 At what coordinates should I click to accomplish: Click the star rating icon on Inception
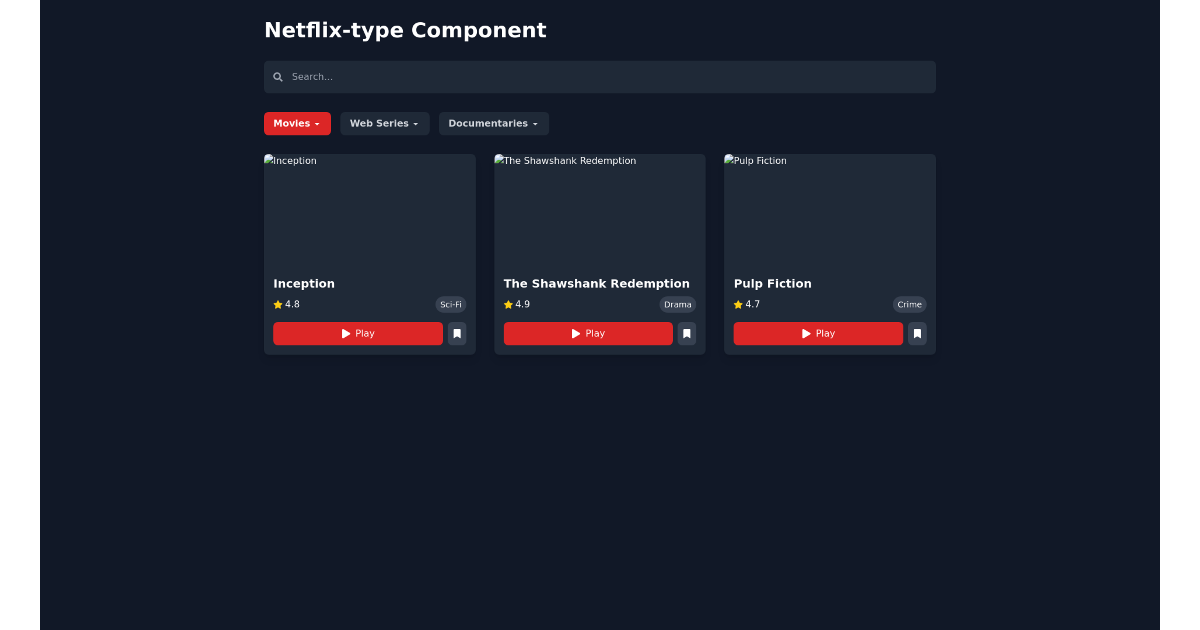pos(277,304)
